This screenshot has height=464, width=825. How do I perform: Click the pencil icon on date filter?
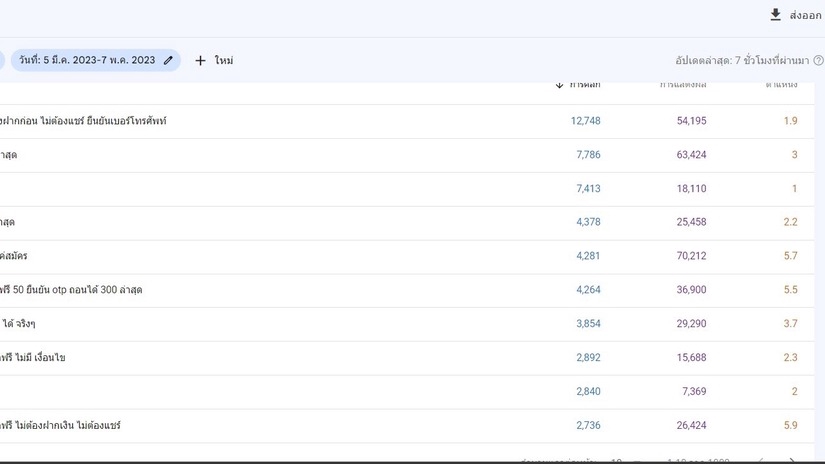coord(168,60)
